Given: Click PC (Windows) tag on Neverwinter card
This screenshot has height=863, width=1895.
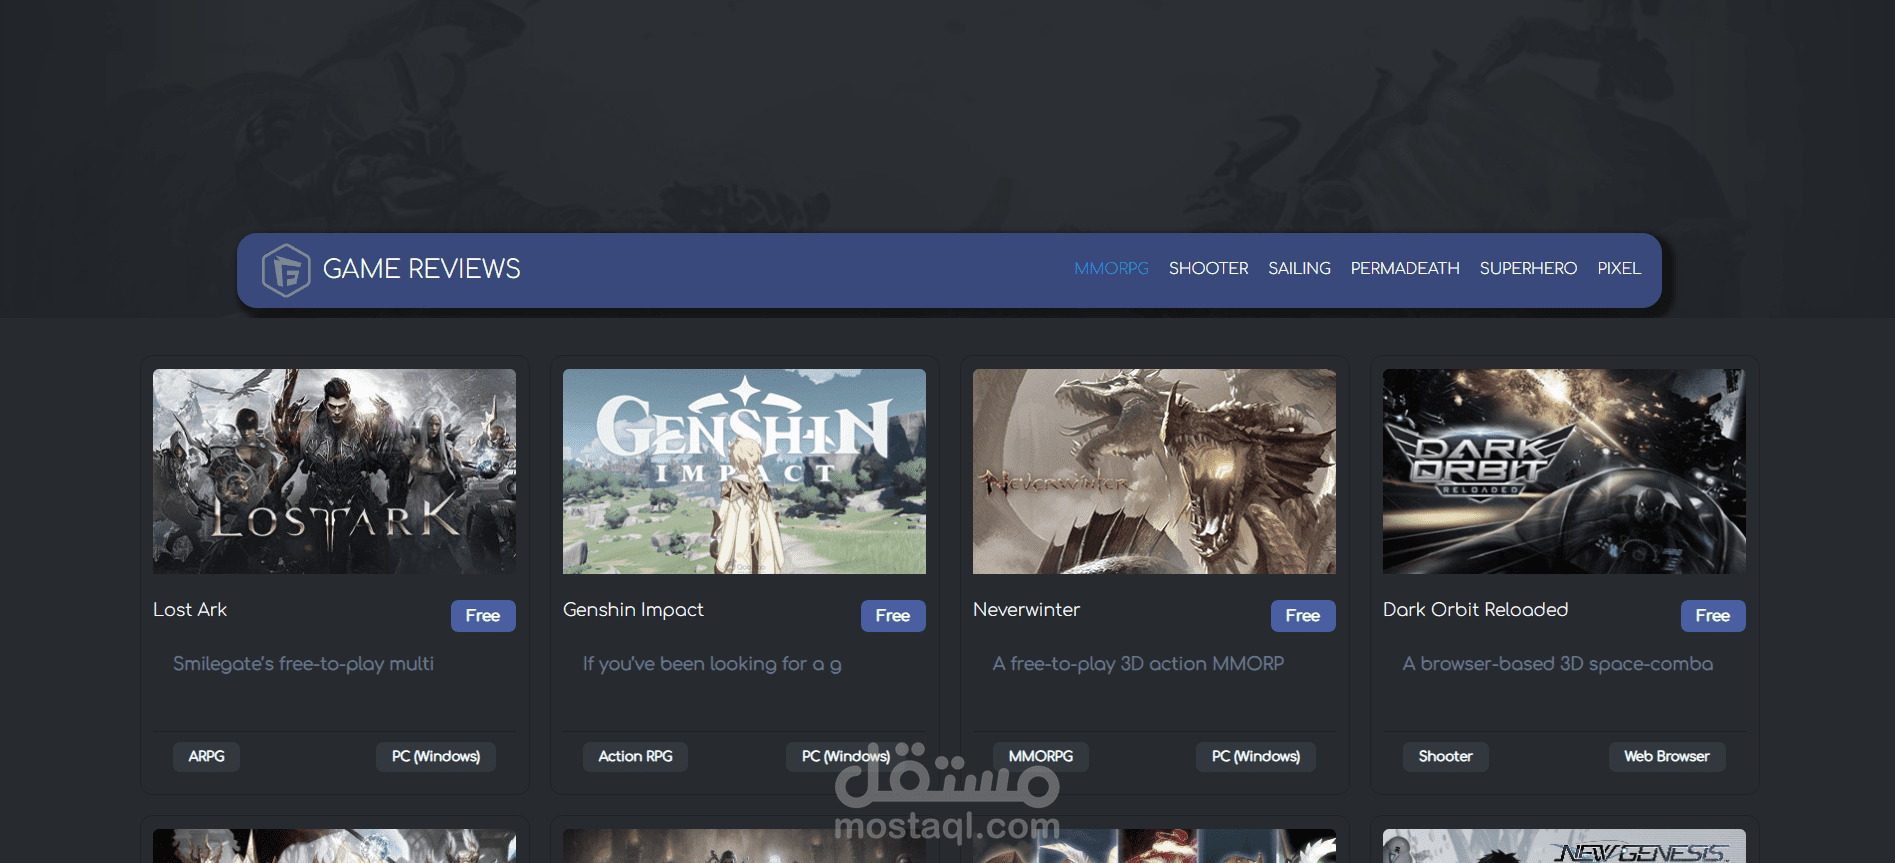Looking at the screenshot, I should [1256, 756].
